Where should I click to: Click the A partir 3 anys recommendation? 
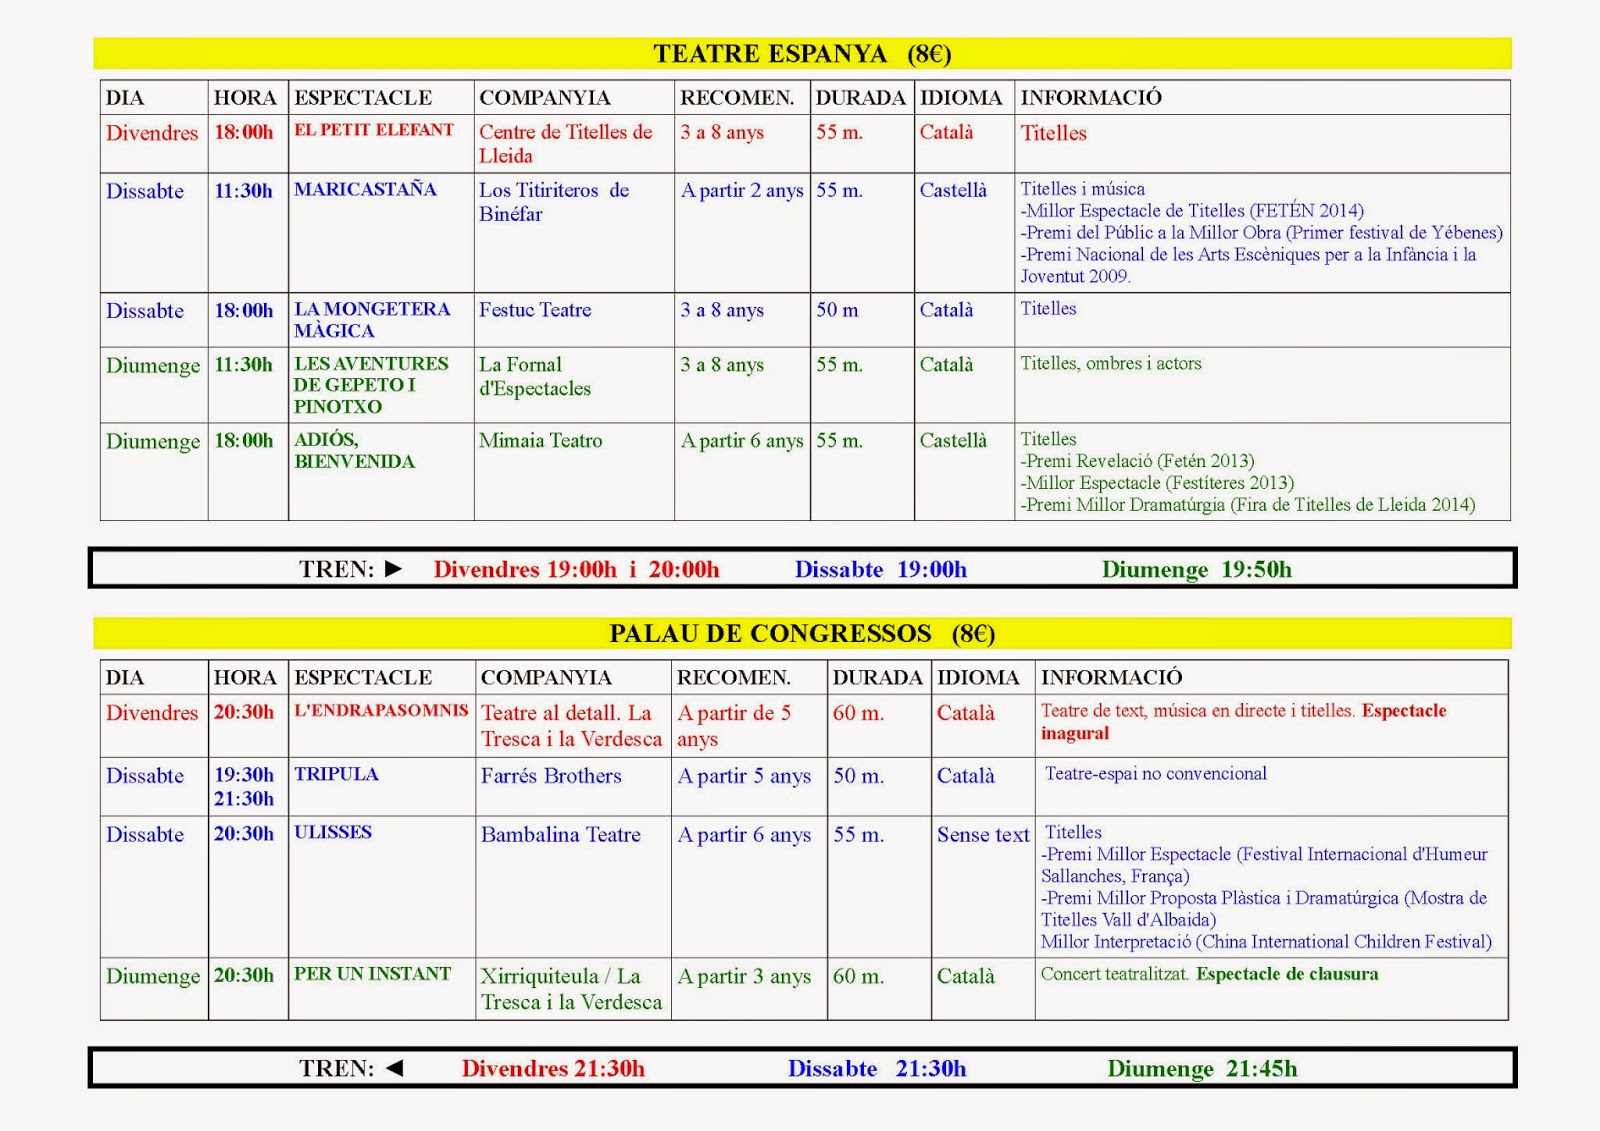point(744,976)
